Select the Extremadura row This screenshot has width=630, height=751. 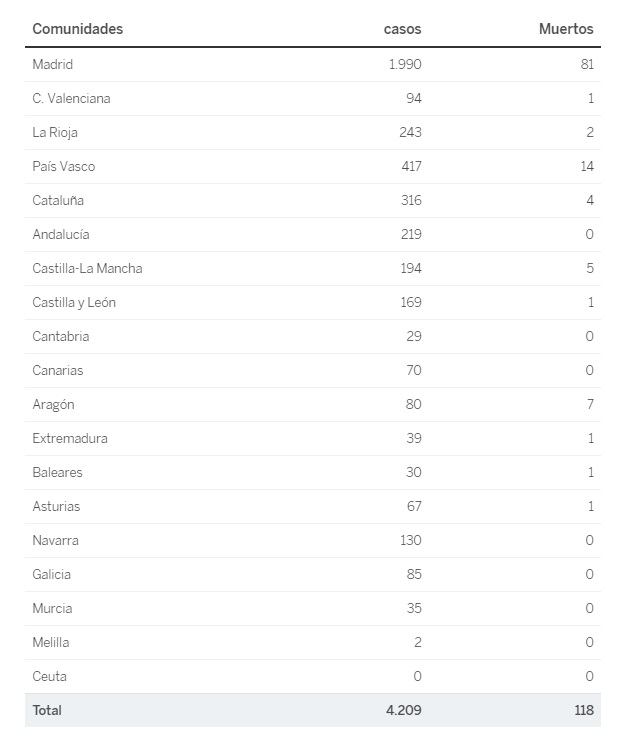313,439
